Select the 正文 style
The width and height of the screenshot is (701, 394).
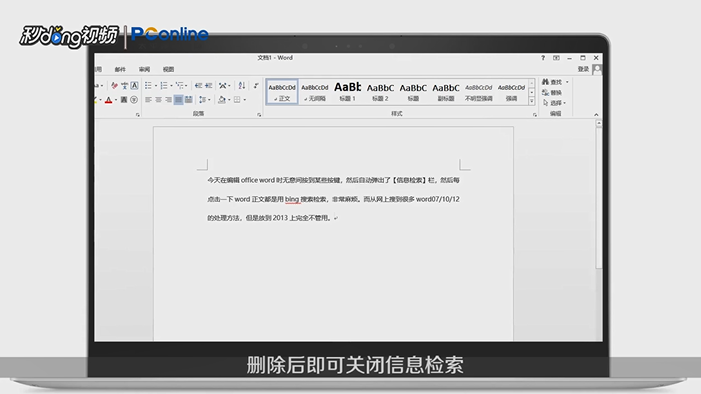point(282,92)
